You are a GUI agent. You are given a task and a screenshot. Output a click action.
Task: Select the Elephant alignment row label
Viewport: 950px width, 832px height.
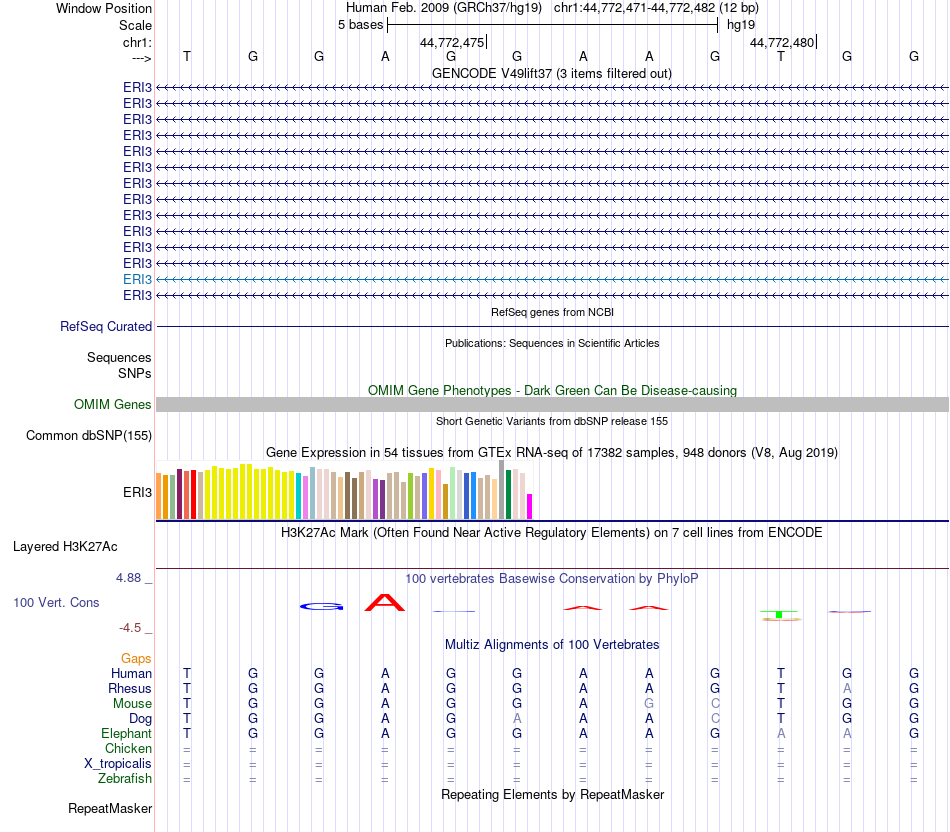(x=126, y=734)
